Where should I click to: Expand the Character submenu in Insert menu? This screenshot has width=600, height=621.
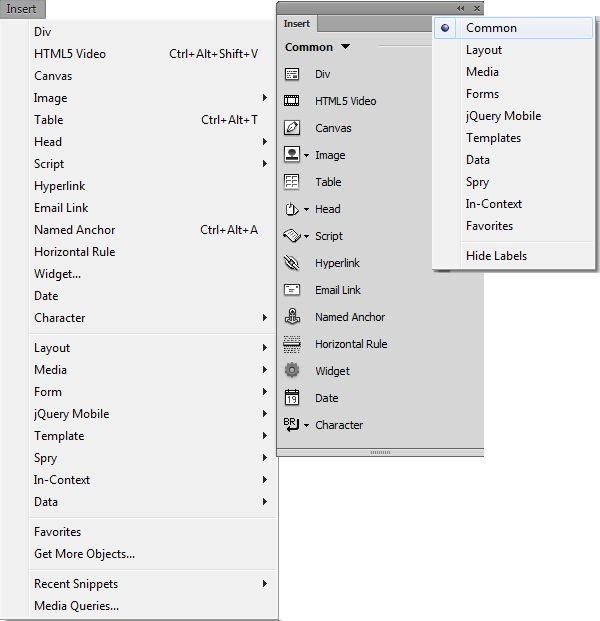click(x=265, y=318)
